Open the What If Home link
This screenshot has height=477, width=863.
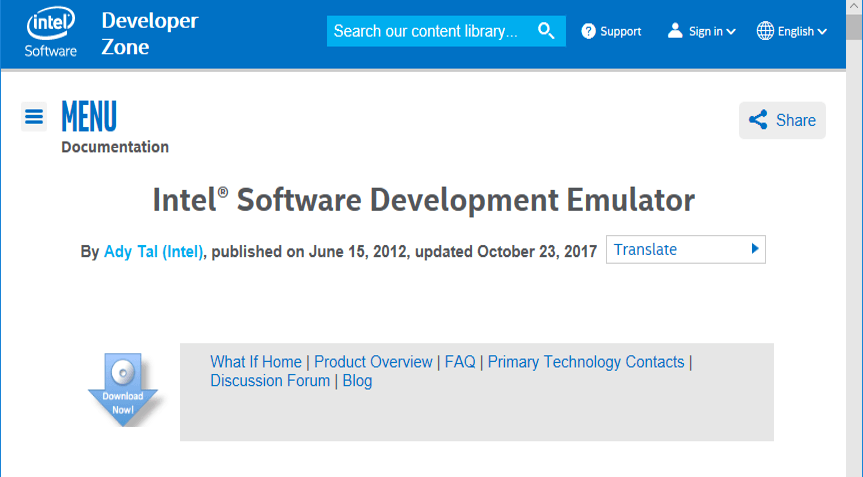pyautogui.click(x=256, y=361)
